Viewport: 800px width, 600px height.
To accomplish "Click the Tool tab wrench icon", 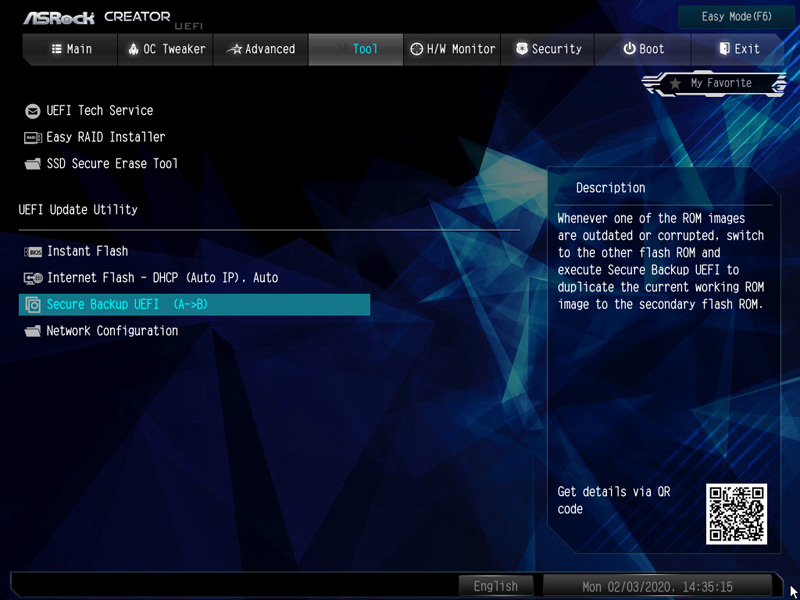I will tap(342, 49).
